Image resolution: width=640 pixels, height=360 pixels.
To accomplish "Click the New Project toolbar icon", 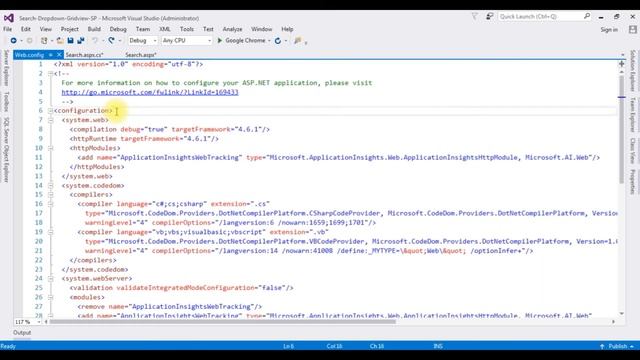I will click(x=44, y=40).
